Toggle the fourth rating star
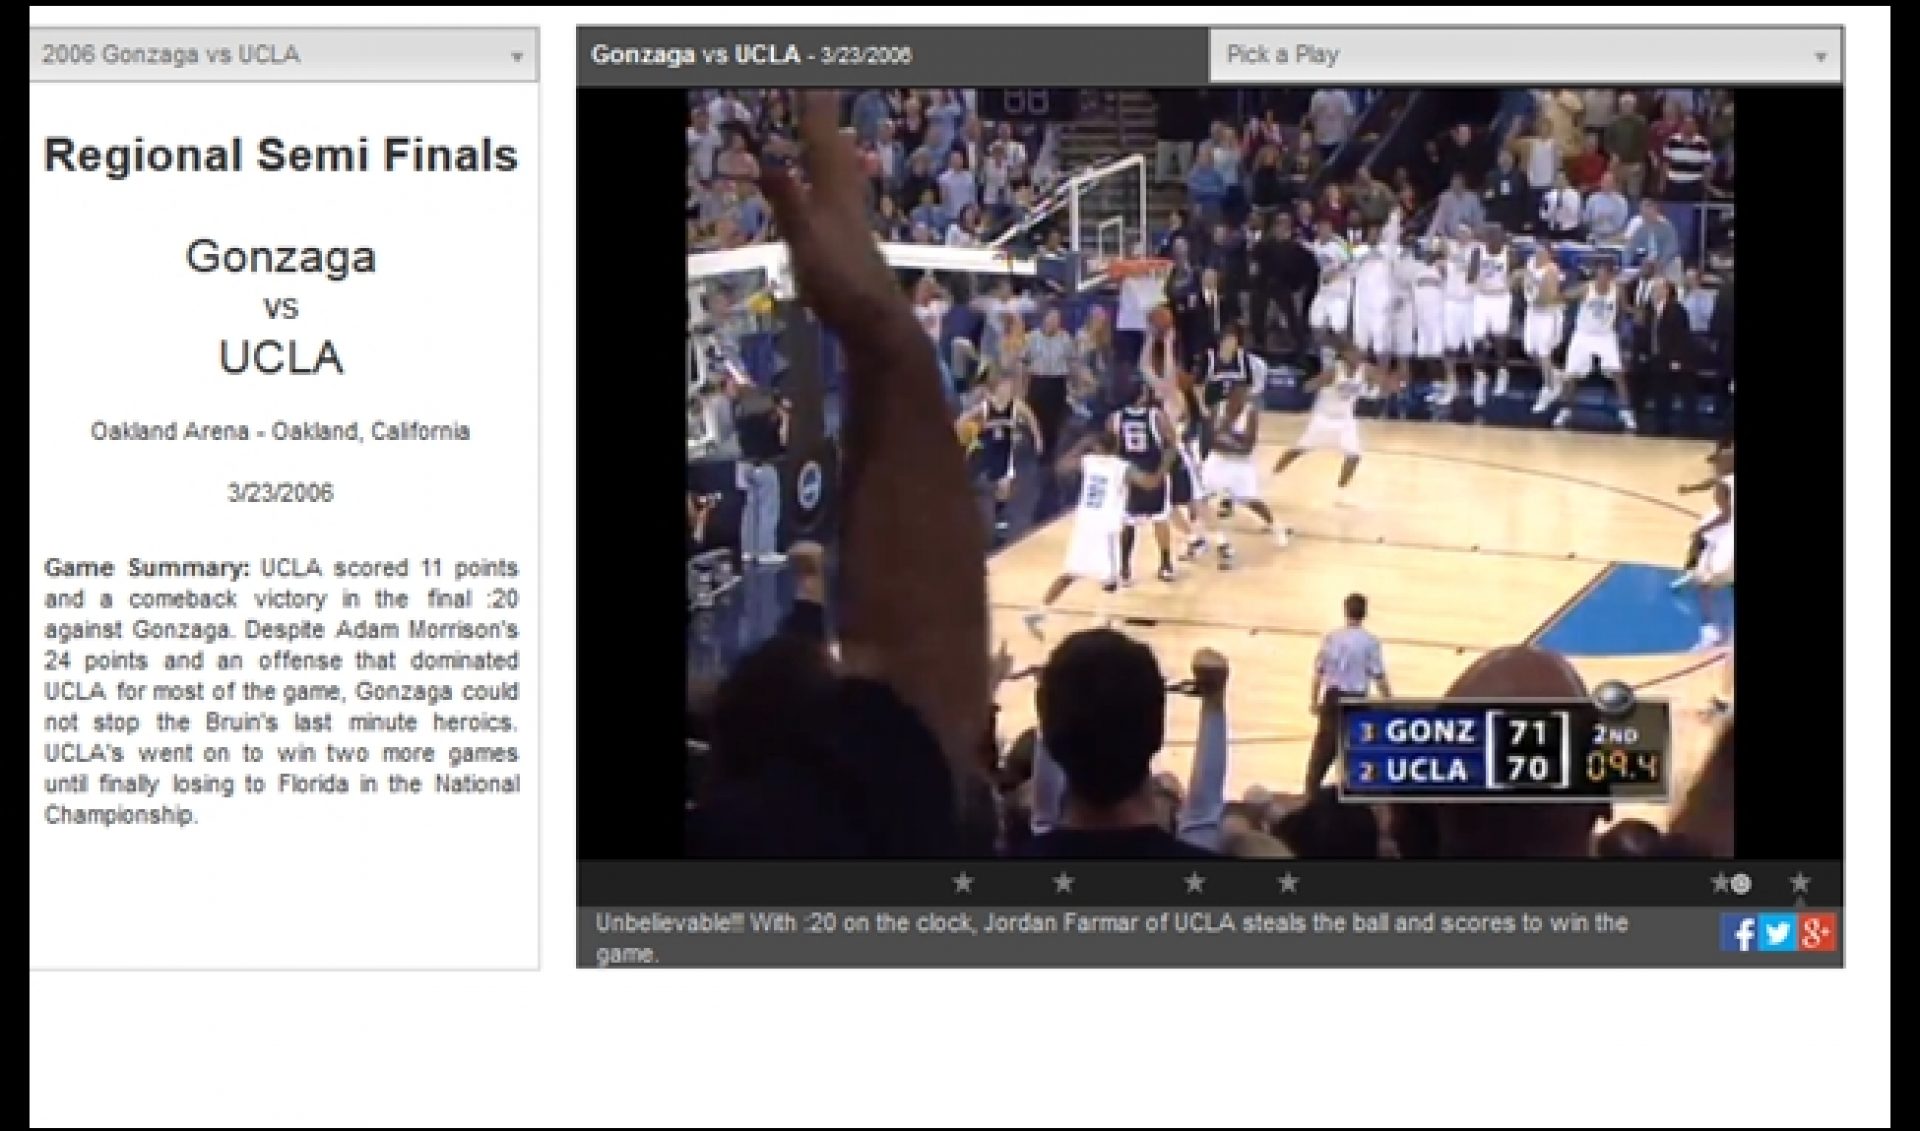The image size is (1920, 1131). point(1286,883)
